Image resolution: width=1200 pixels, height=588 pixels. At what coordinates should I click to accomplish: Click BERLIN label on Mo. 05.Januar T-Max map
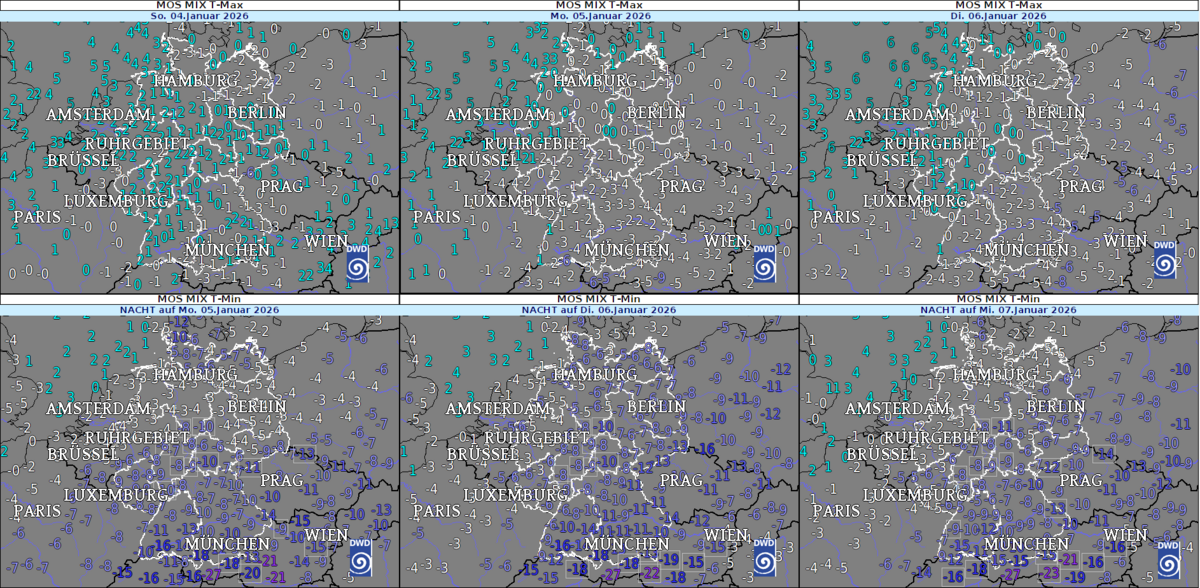coord(657,113)
